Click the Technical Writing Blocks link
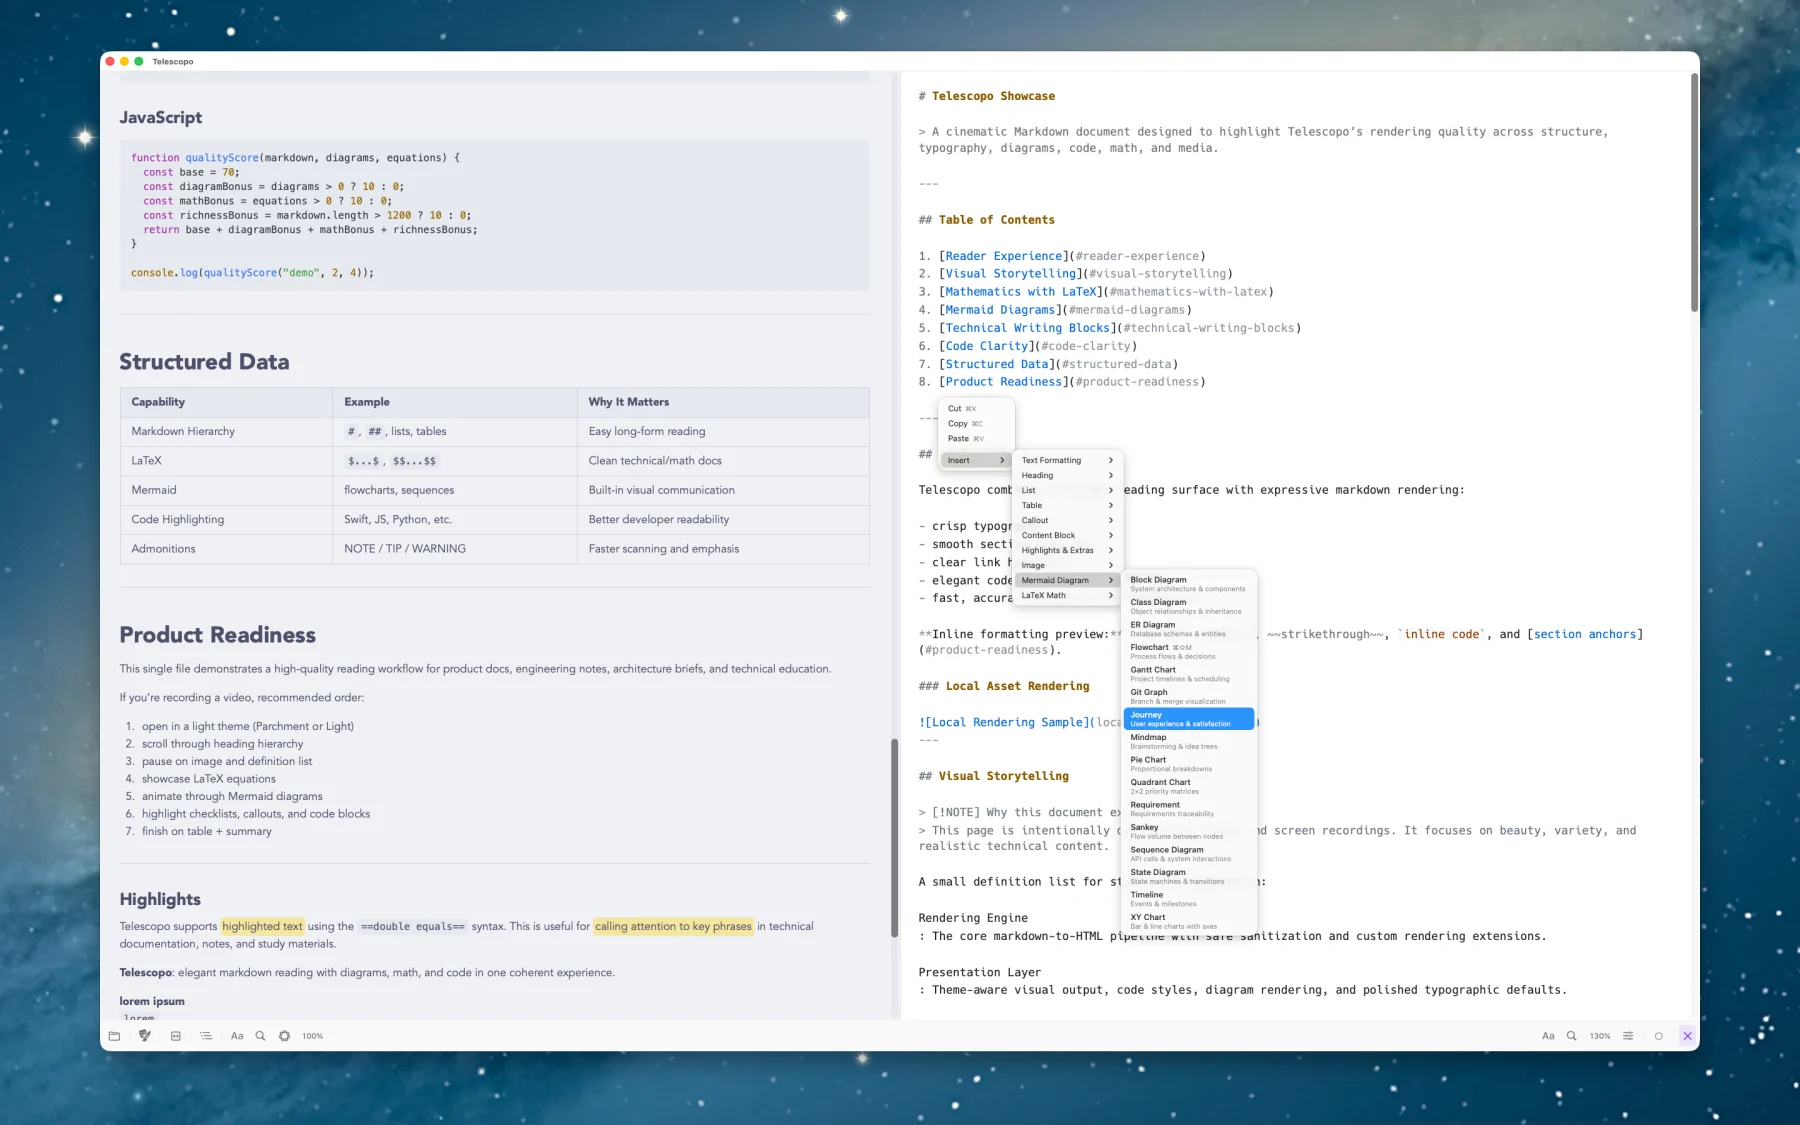 [1028, 328]
